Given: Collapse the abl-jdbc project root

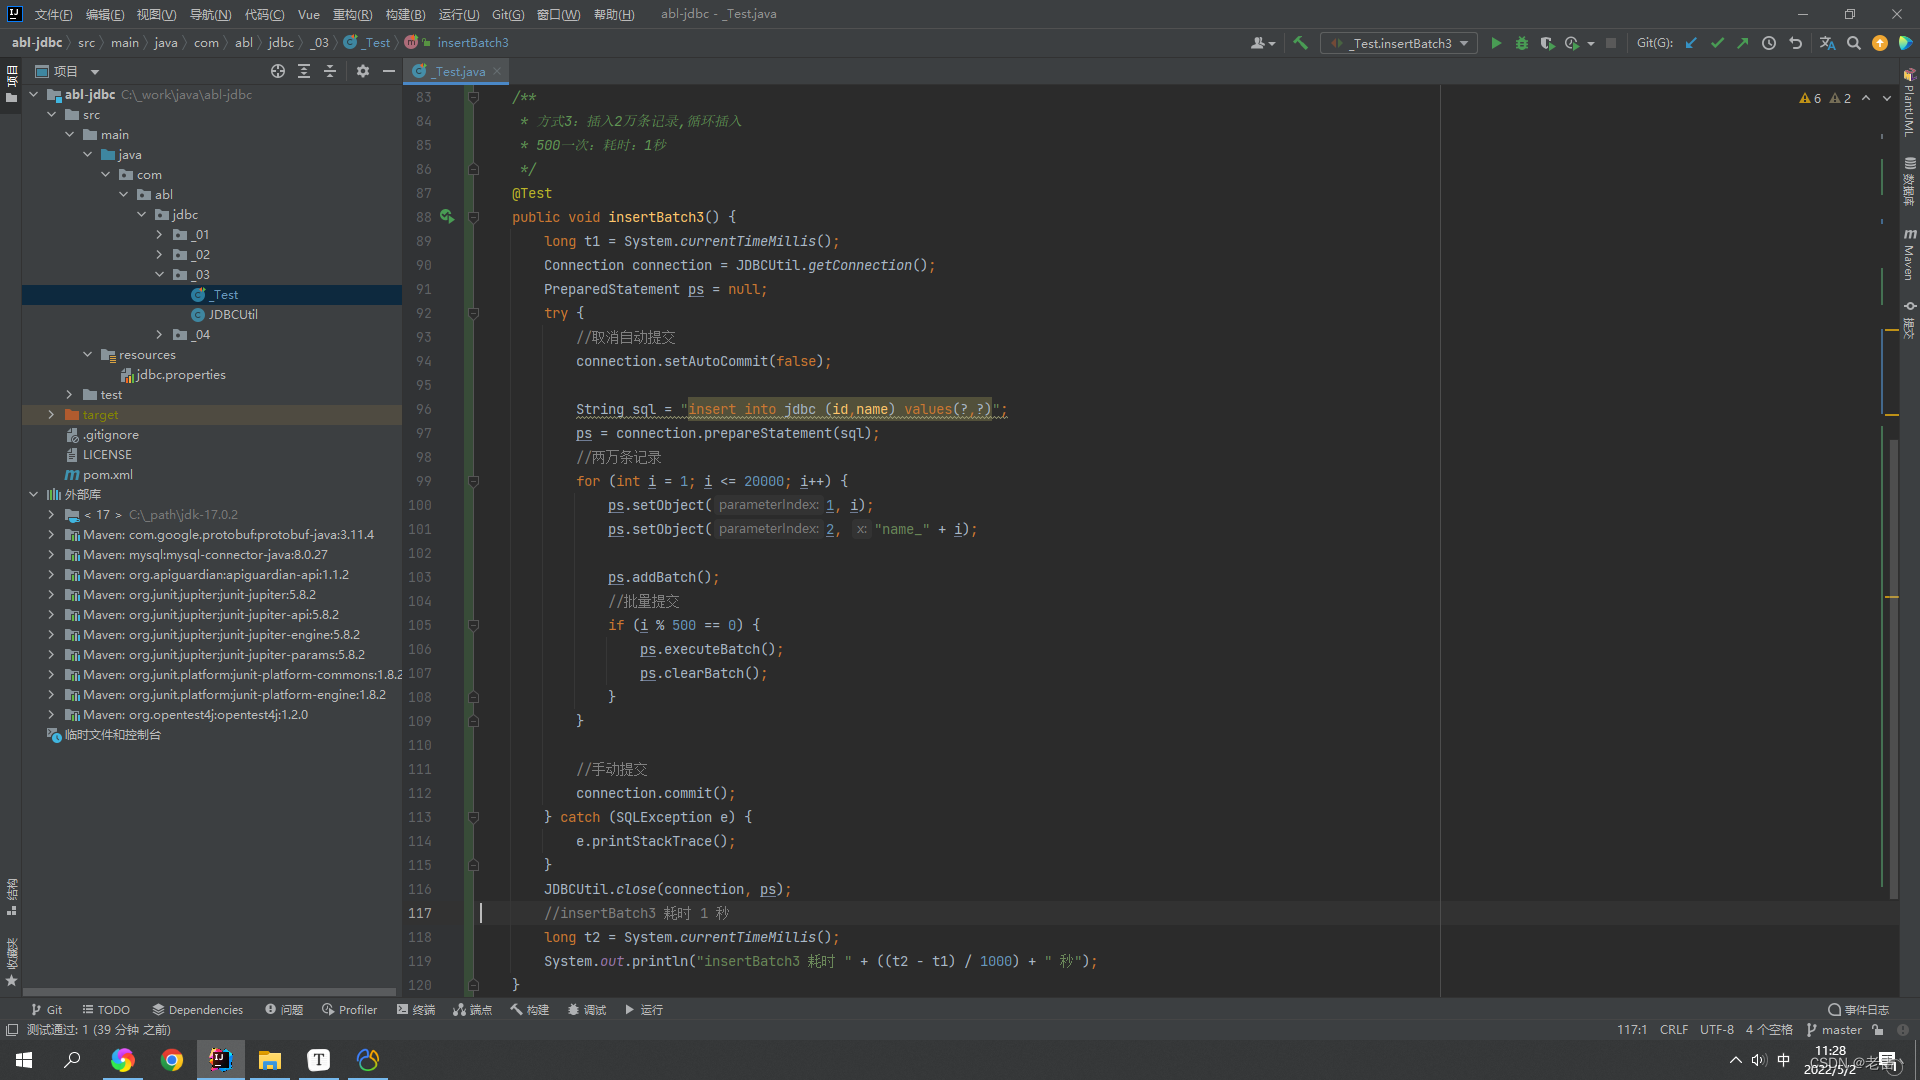Looking at the screenshot, I should click(34, 94).
